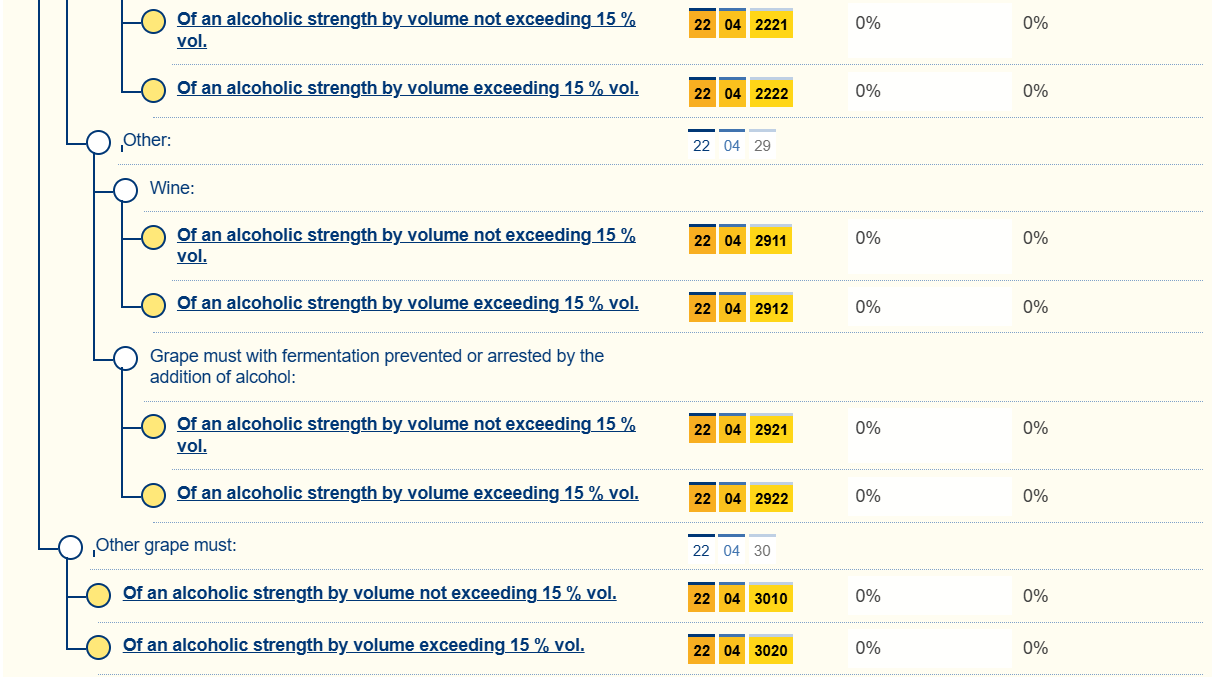Click the yellow tree bullet for code 2921
1212x677 pixels.
(153, 427)
